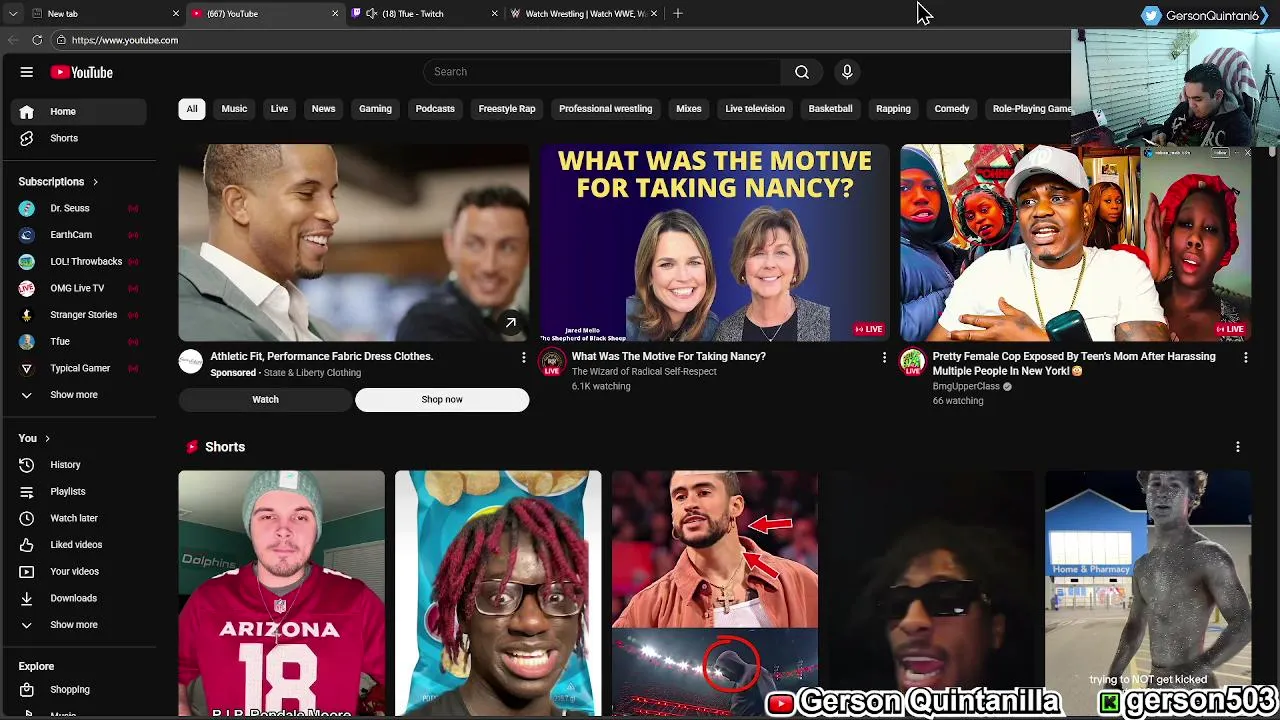Open The Wizard of Radical Self-Respect channel avatar

pyautogui.click(x=551, y=362)
